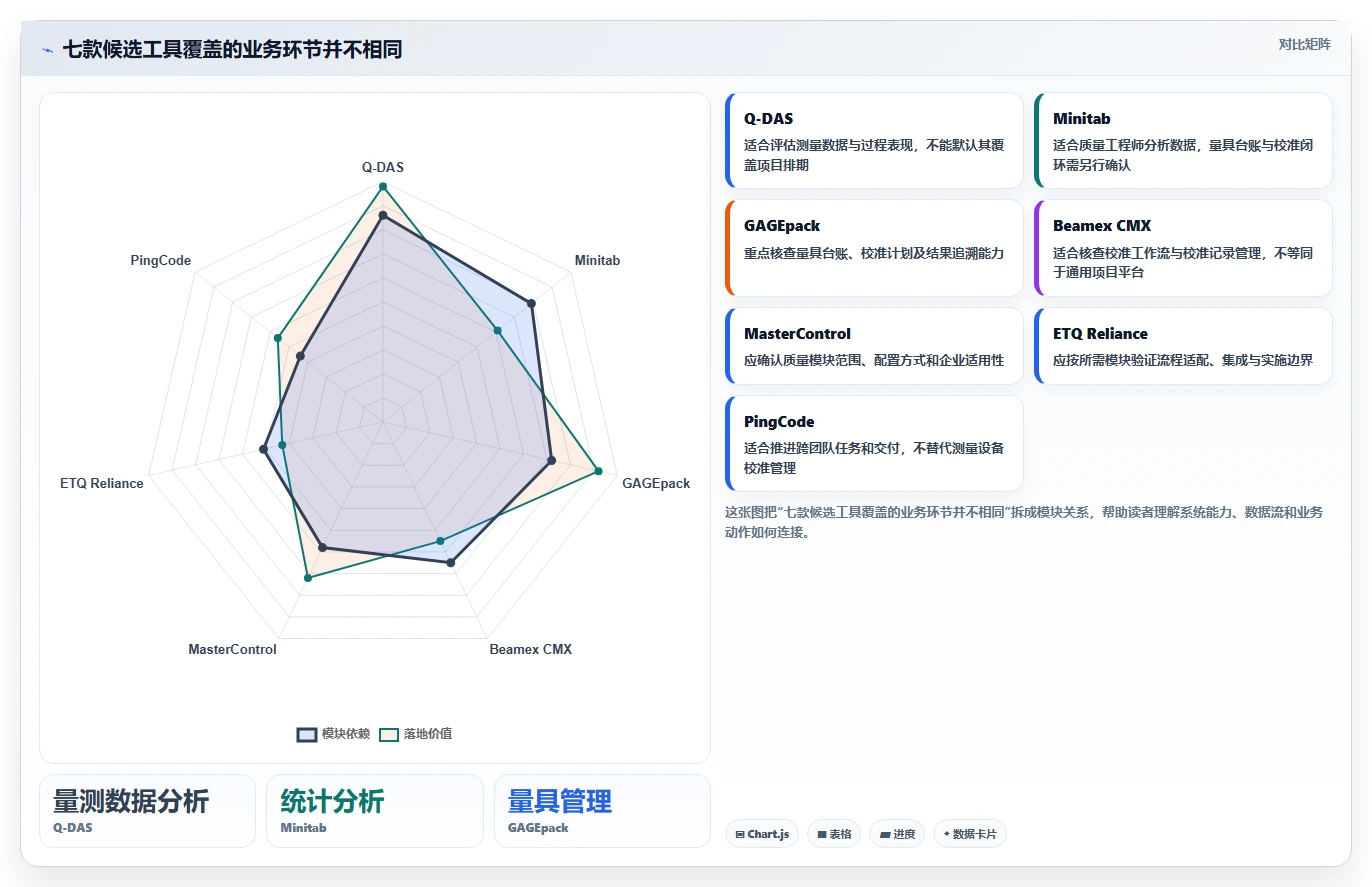Viewport: 1372px width, 887px height.
Task: Open the MasterControl description card
Action: click(x=874, y=346)
